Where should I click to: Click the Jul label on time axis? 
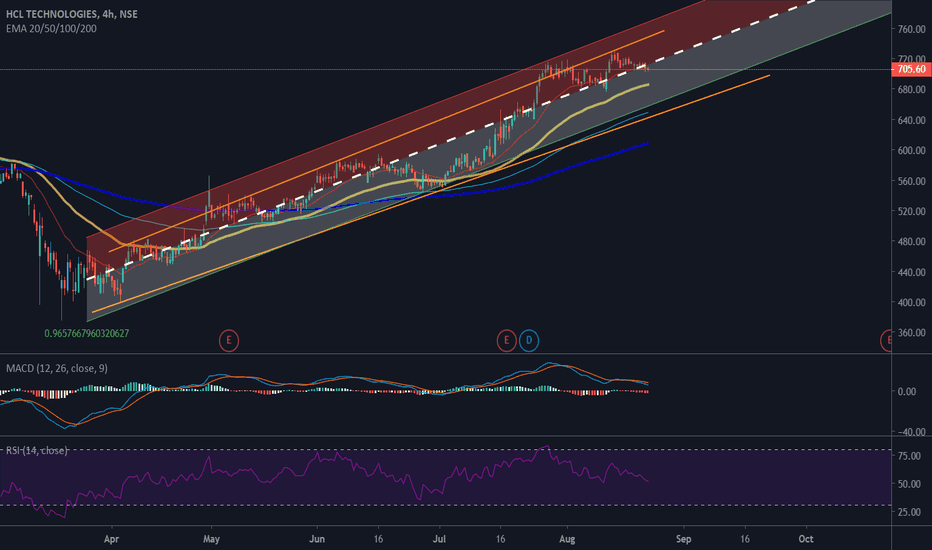click(x=439, y=539)
